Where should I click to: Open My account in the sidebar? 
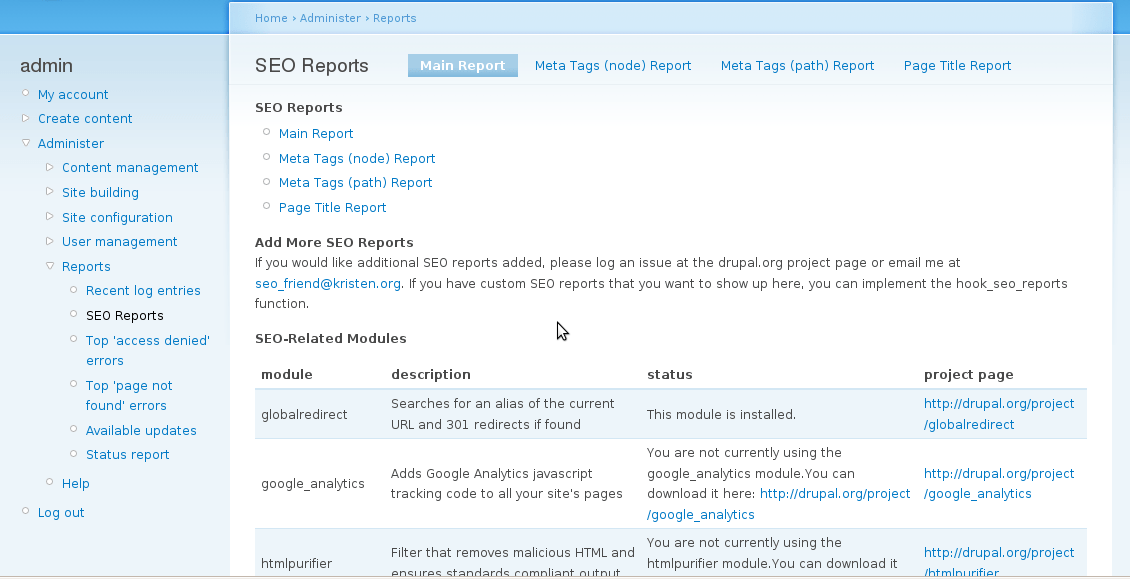73,94
